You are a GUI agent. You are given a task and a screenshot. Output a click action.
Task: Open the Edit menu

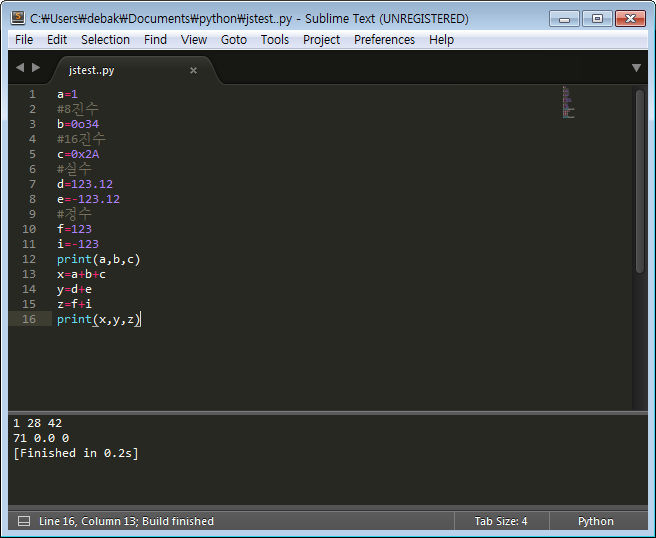coord(57,40)
